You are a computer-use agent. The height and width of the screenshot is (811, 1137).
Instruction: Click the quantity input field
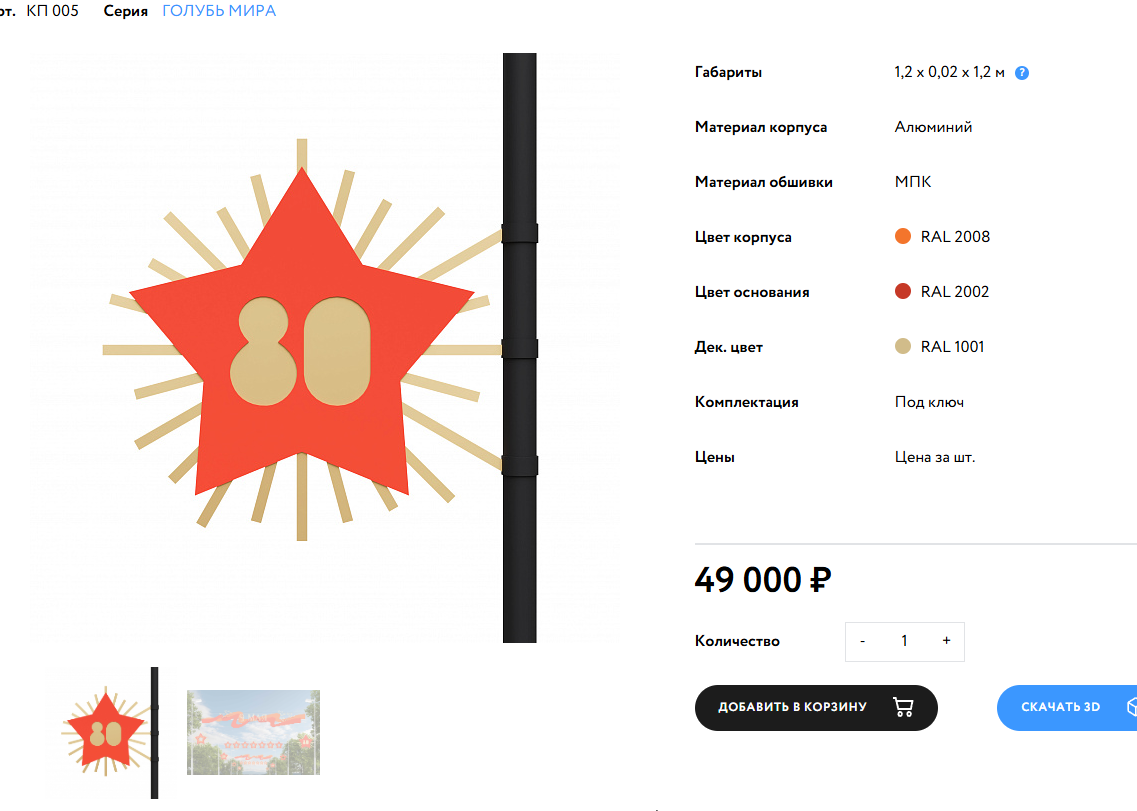904,641
